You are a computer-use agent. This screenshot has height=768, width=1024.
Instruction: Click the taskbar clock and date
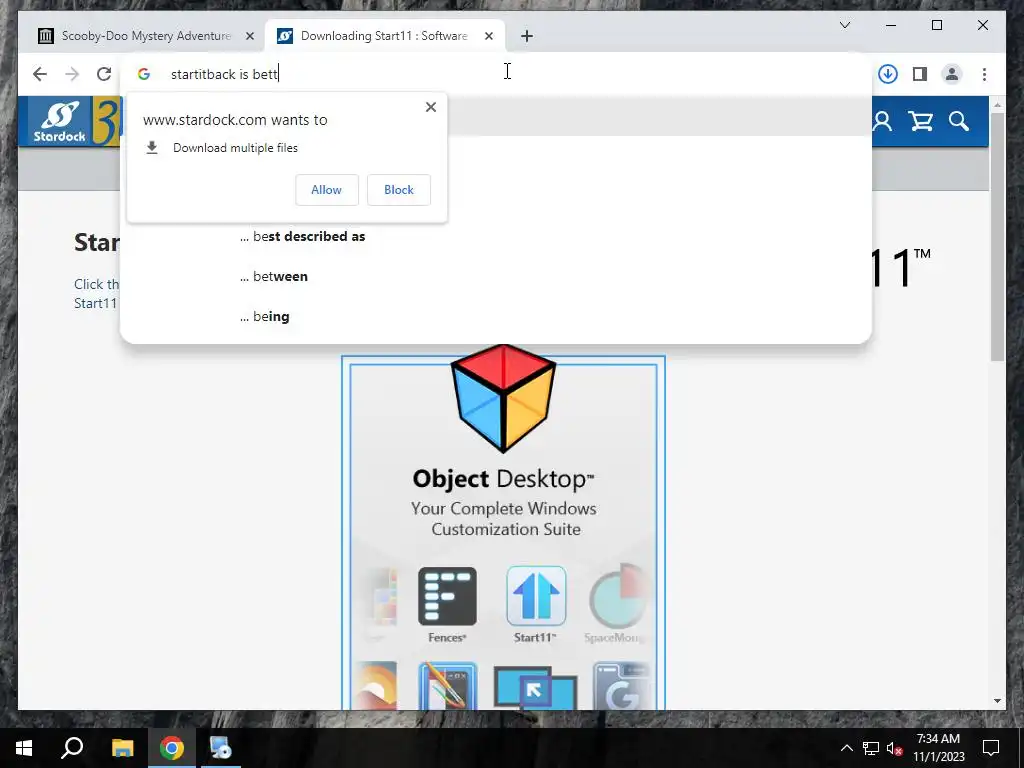tap(938, 748)
